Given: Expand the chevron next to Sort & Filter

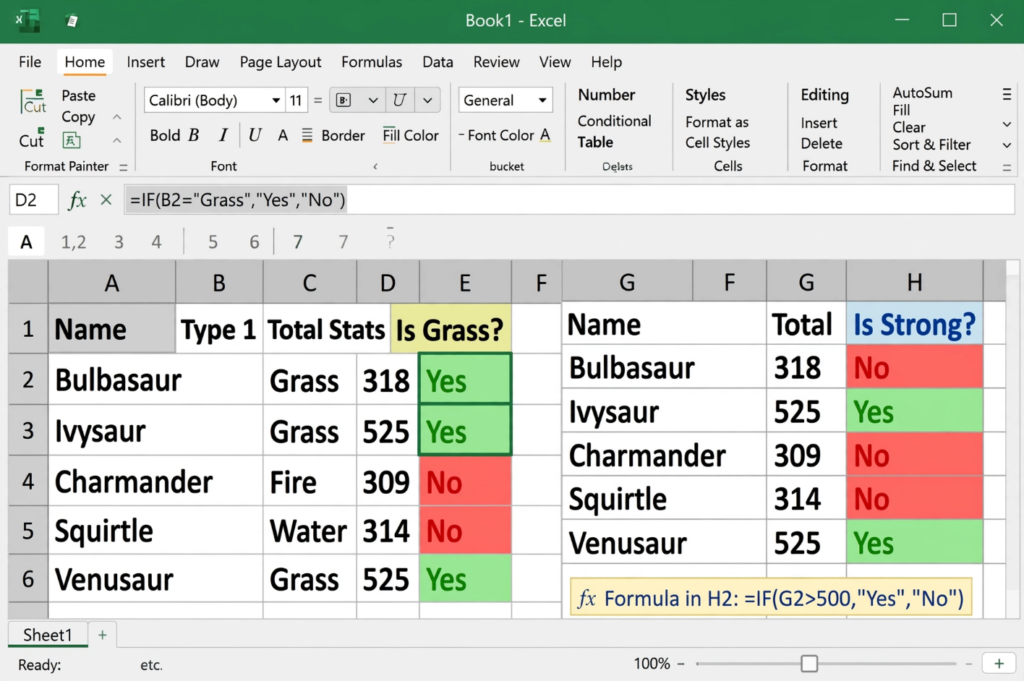Looking at the screenshot, I should (1007, 145).
